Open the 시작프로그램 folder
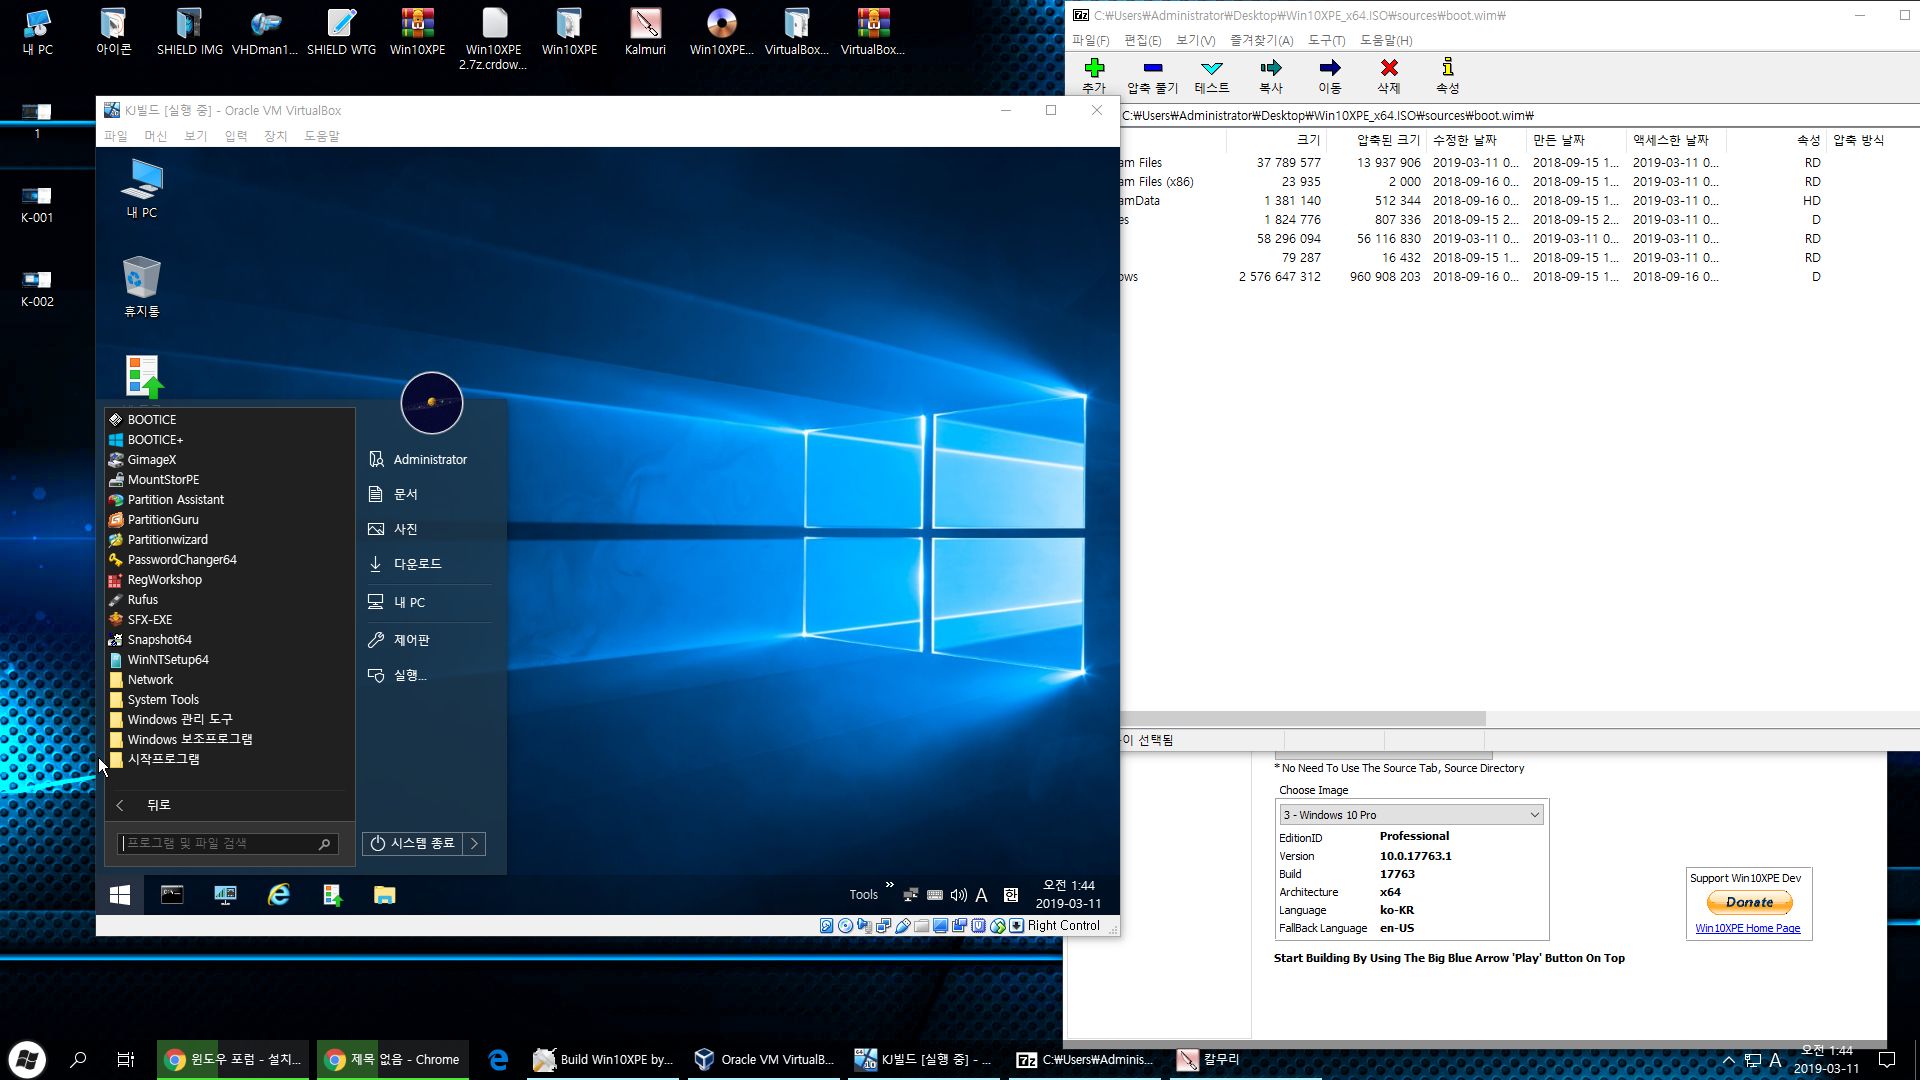This screenshot has width=1920, height=1080. [x=163, y=759]
